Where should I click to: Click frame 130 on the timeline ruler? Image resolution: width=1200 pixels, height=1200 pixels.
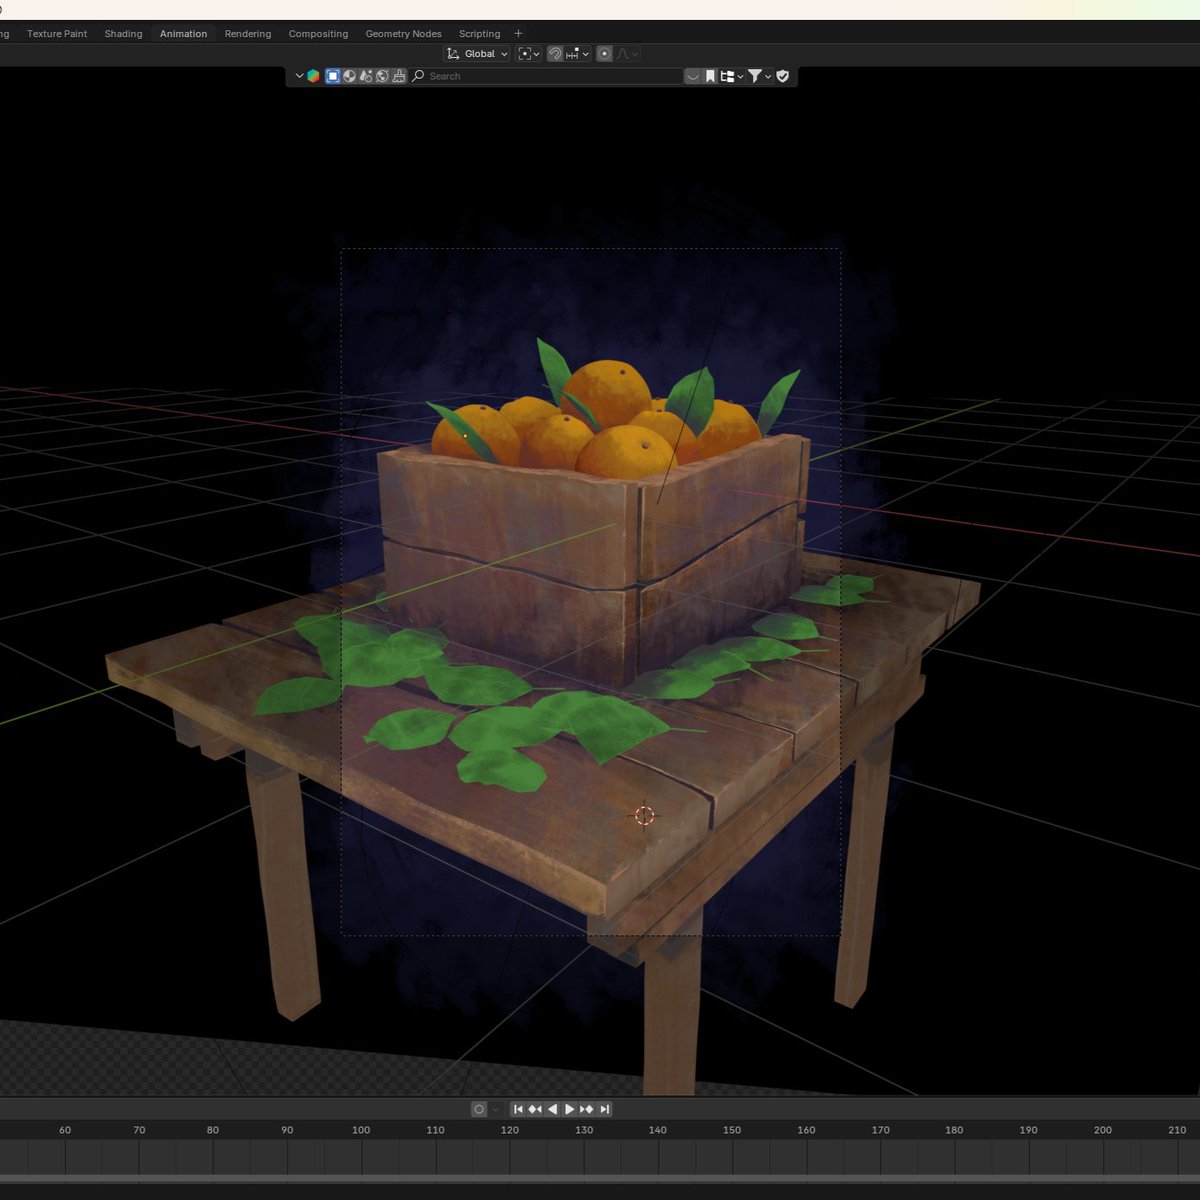coord(584,1130)
